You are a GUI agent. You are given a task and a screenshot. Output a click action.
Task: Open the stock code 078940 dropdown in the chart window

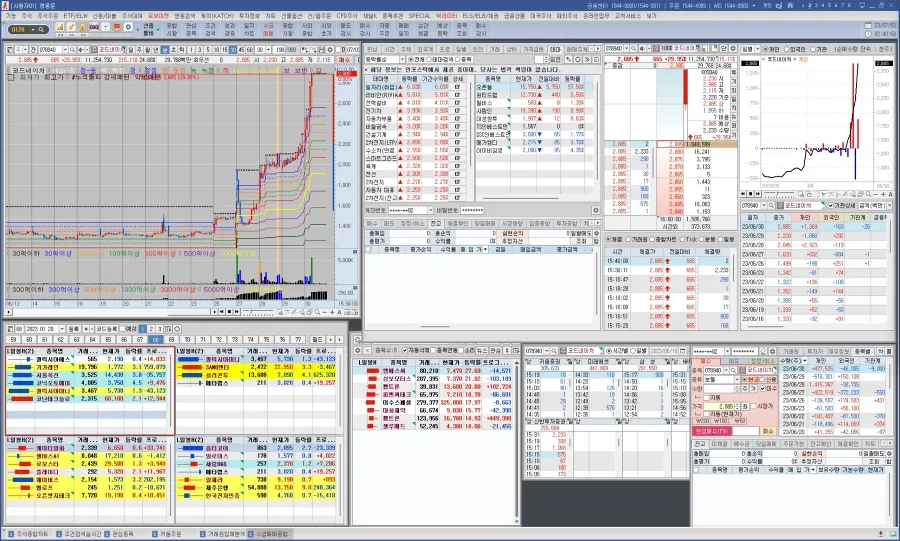(65, 49)
